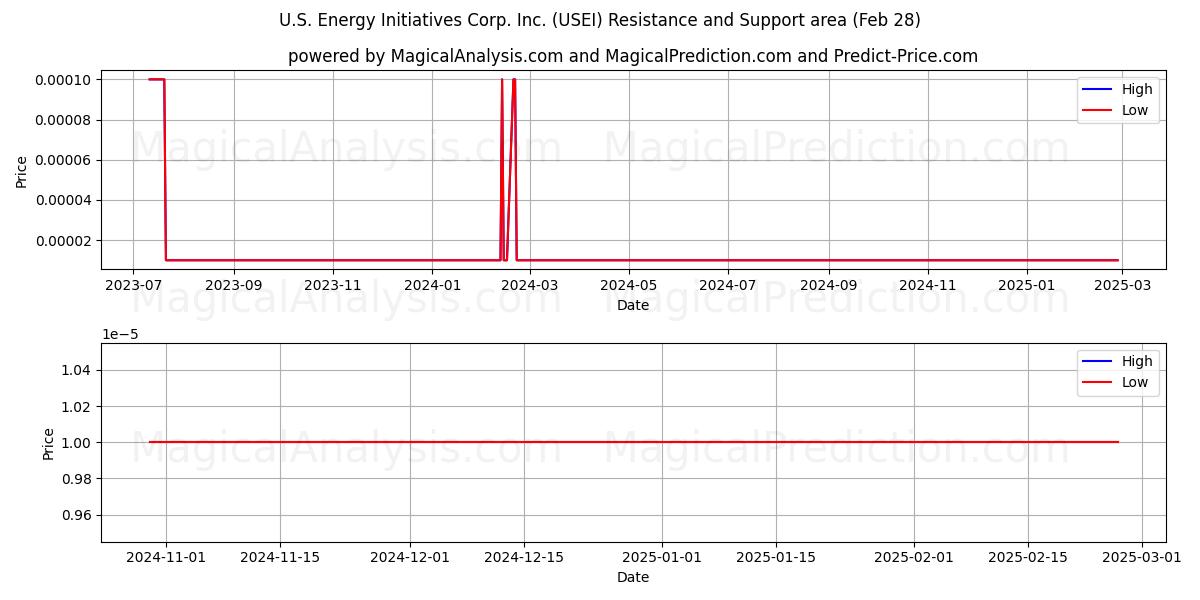This screenshot has height=600, width=1200.
Task: Click the 0.00004 price tick label
Action: (63, 200)
